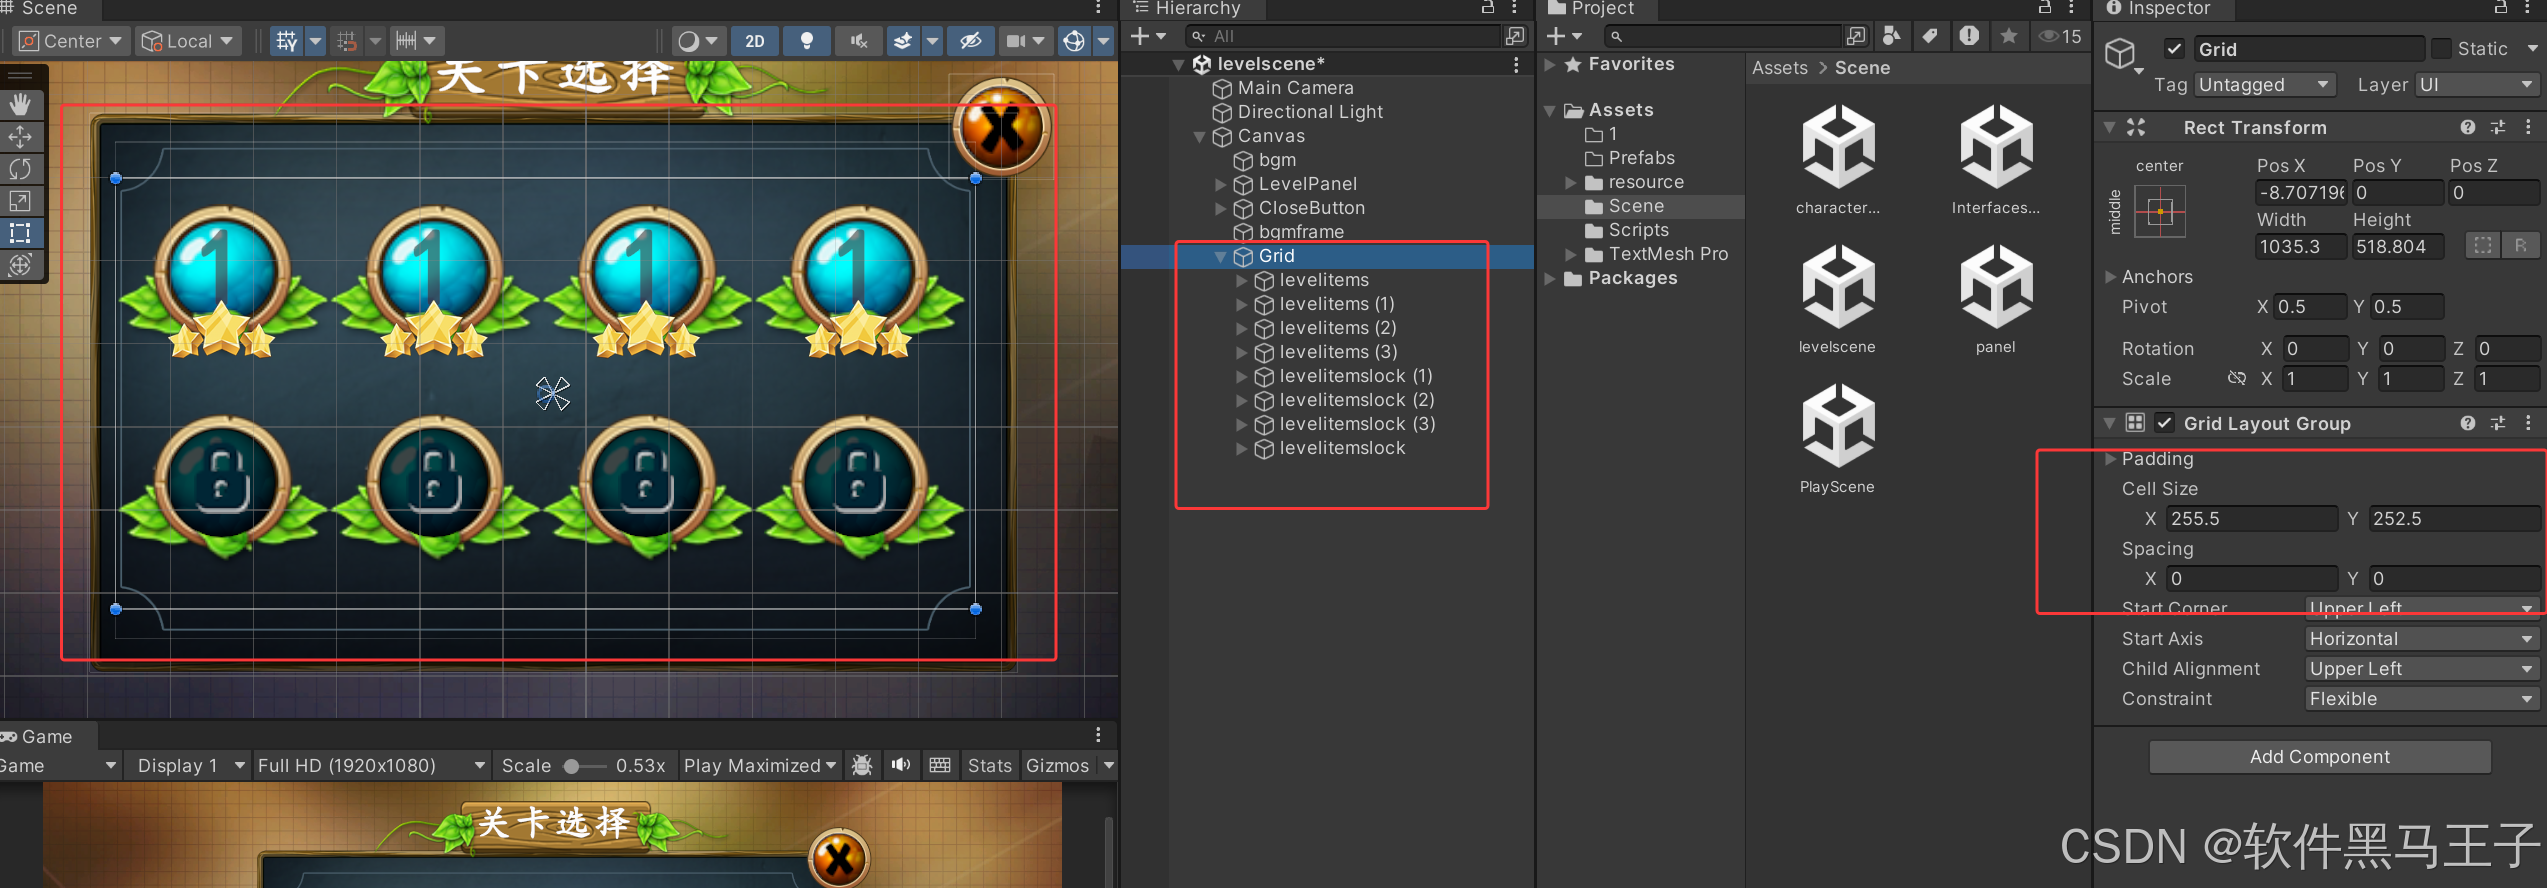Toggle the Grid Layout Group enabled checkbox
2547x888 pixels.
pyautogui.click(x=2164, y=423)
